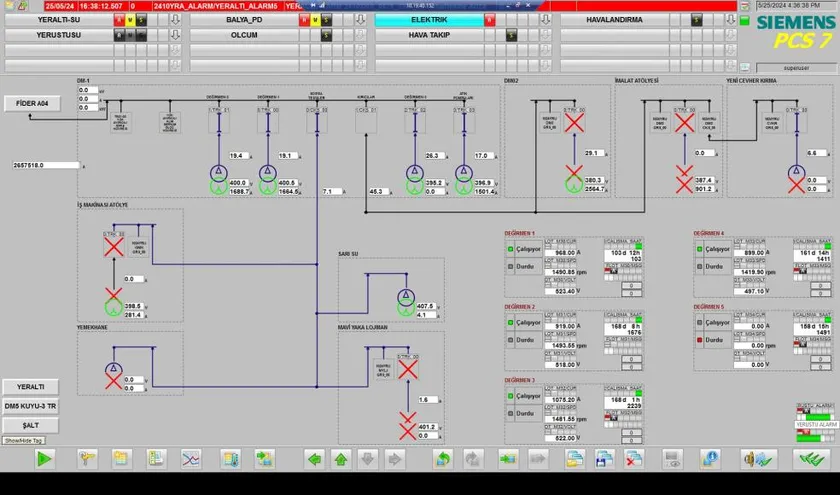Click the green up arrow navigation icon
The height and width of the screenshot is (495, 840).
coord(341,459)
